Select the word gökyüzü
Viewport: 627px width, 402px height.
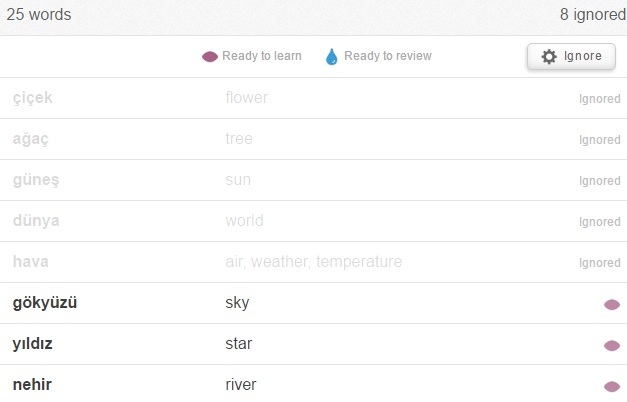click(x=45, y=303)
